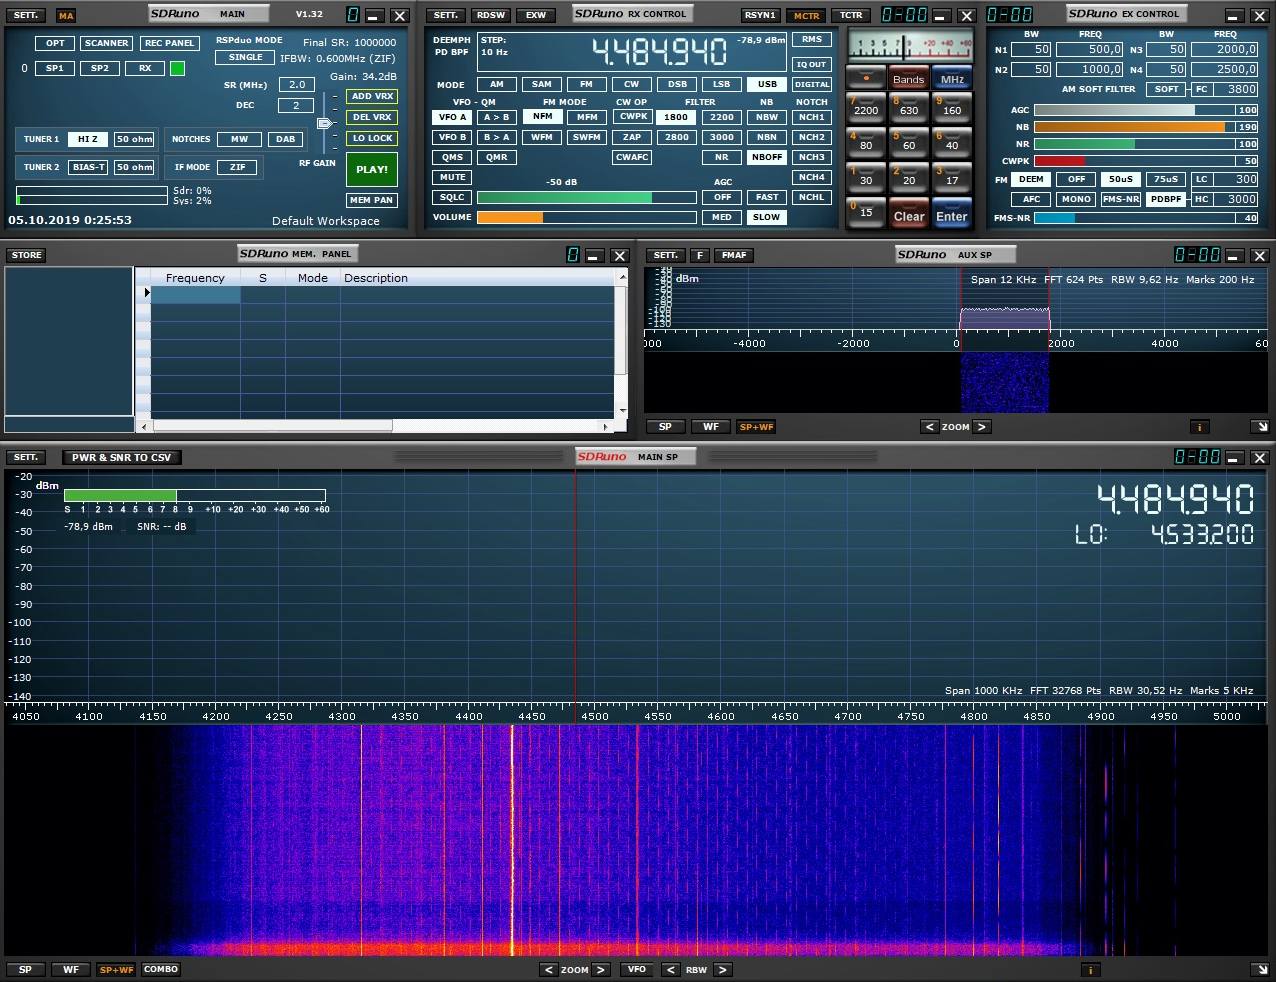Click the resize arrow icon in Aux SP corner
Screen dimensions: 1276x982
[1260, 427]
